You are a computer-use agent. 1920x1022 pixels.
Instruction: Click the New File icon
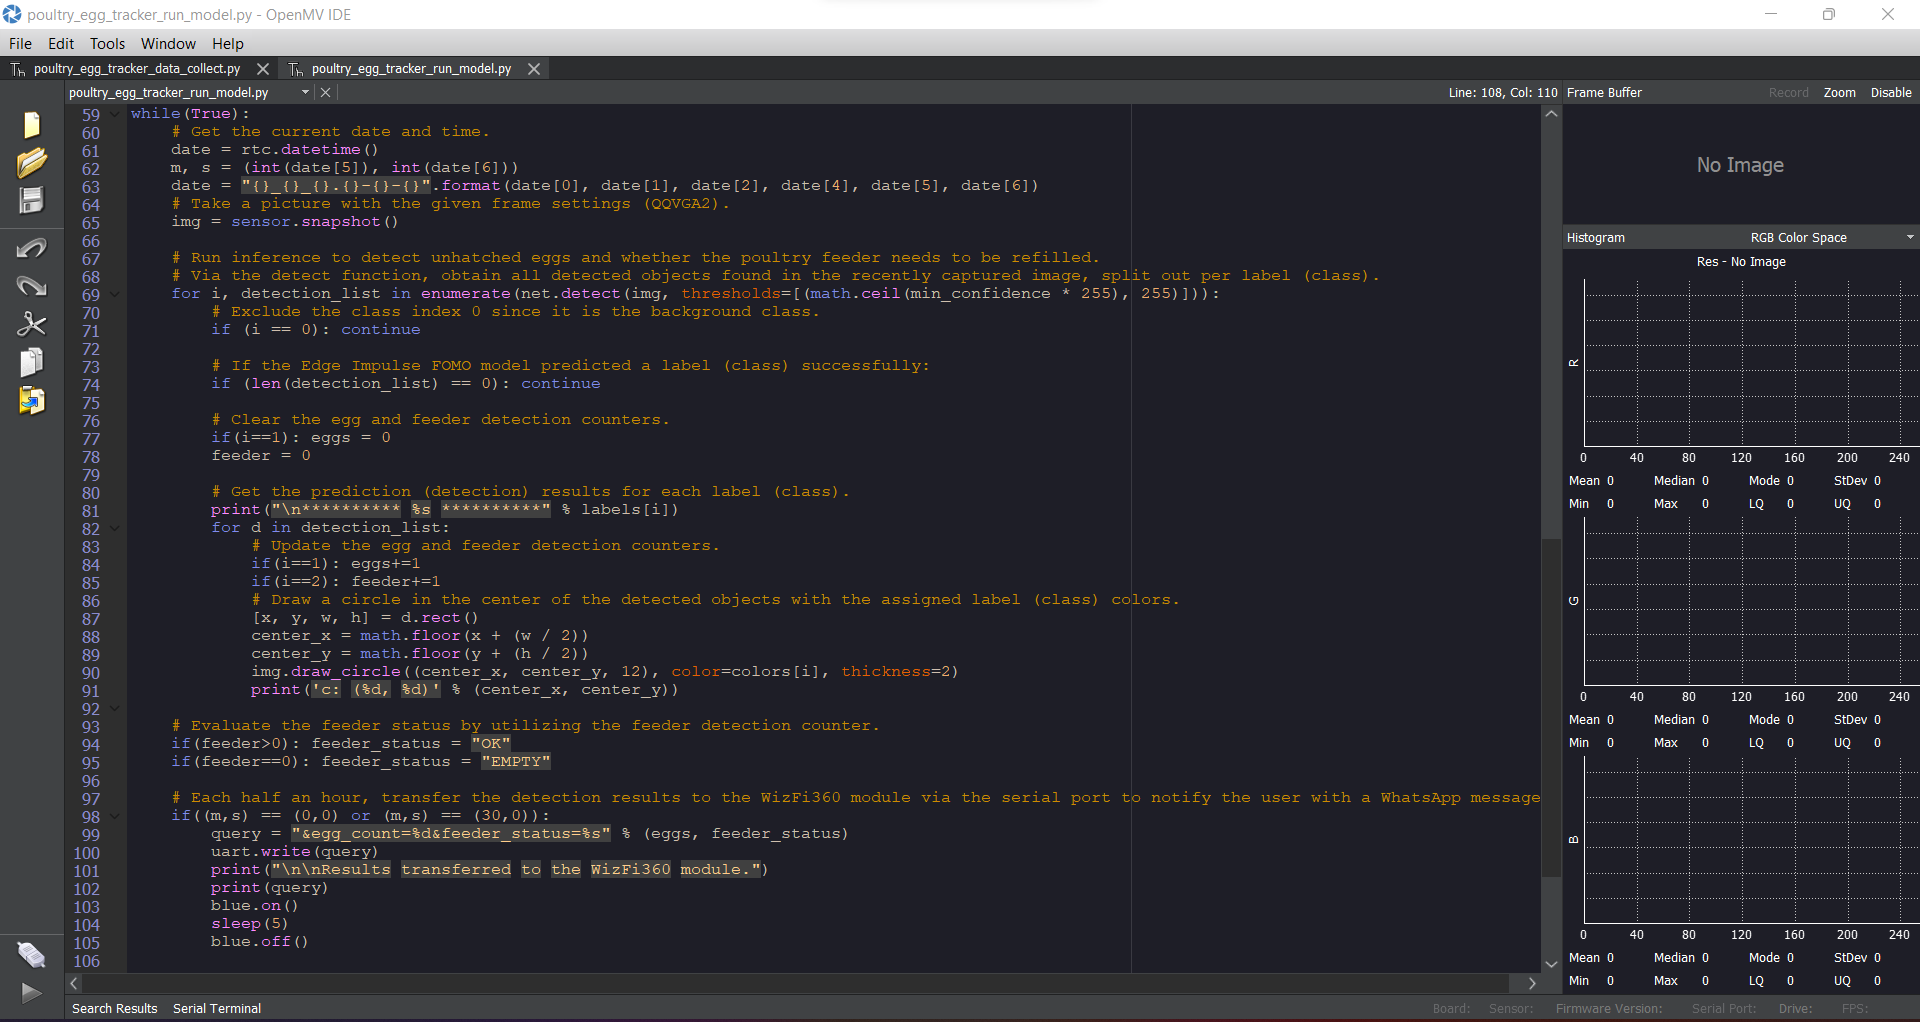tap(31, 125)
